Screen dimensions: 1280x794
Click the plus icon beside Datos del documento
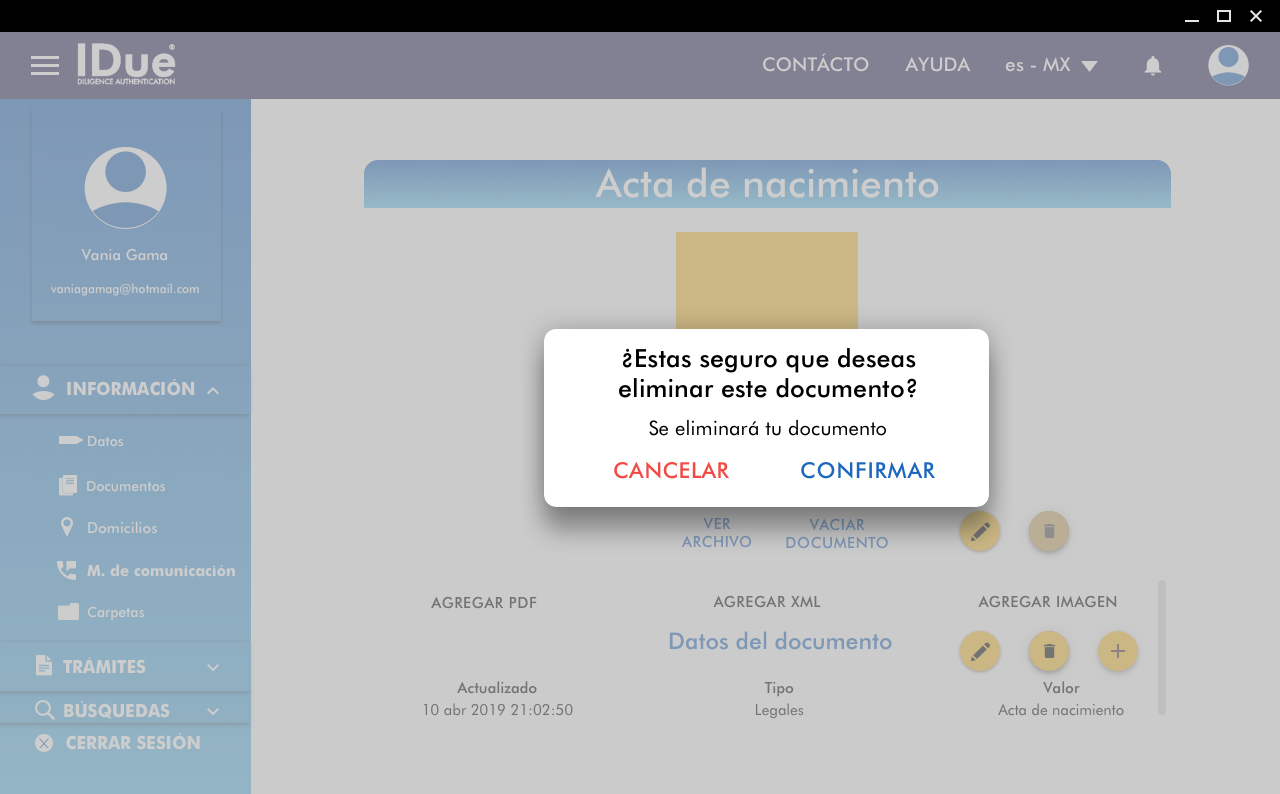pyautogui.click(x=1118, y=651)
